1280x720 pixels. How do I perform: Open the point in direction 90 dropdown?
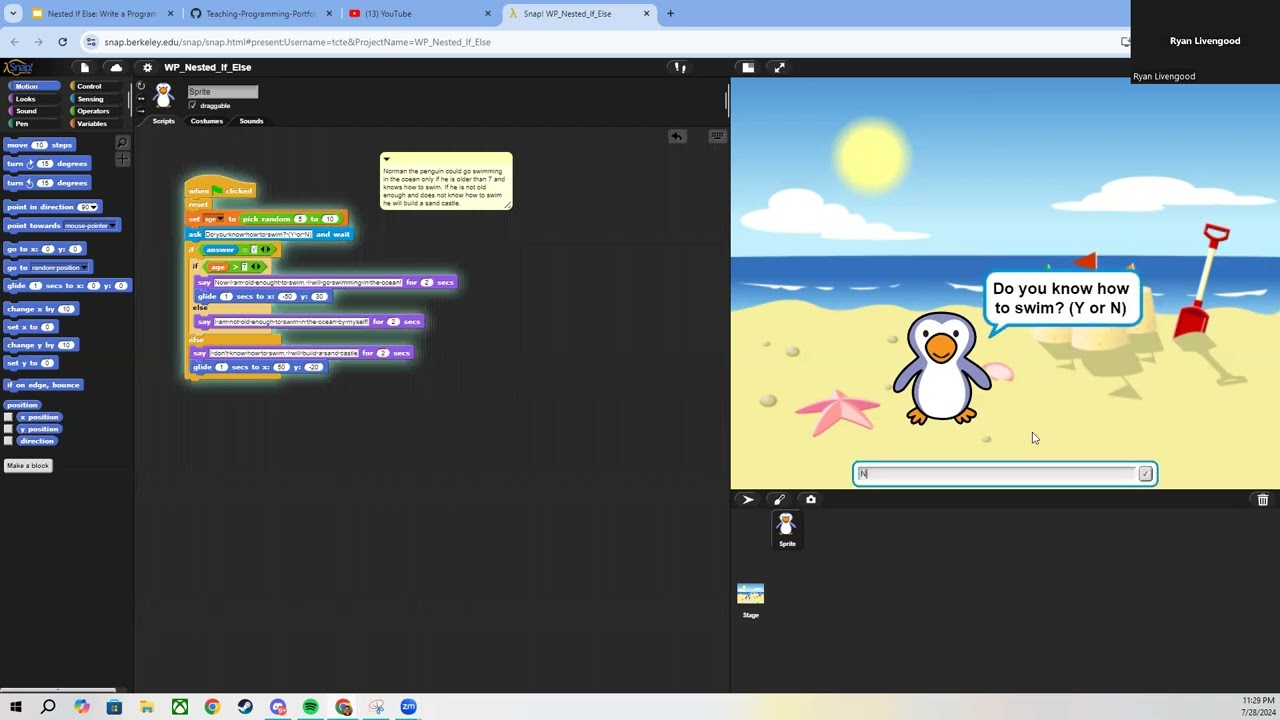coord(94,207)
